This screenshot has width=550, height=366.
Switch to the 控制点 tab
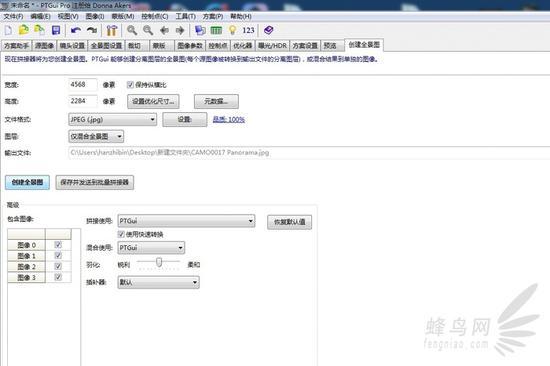[x=218, y=46]
